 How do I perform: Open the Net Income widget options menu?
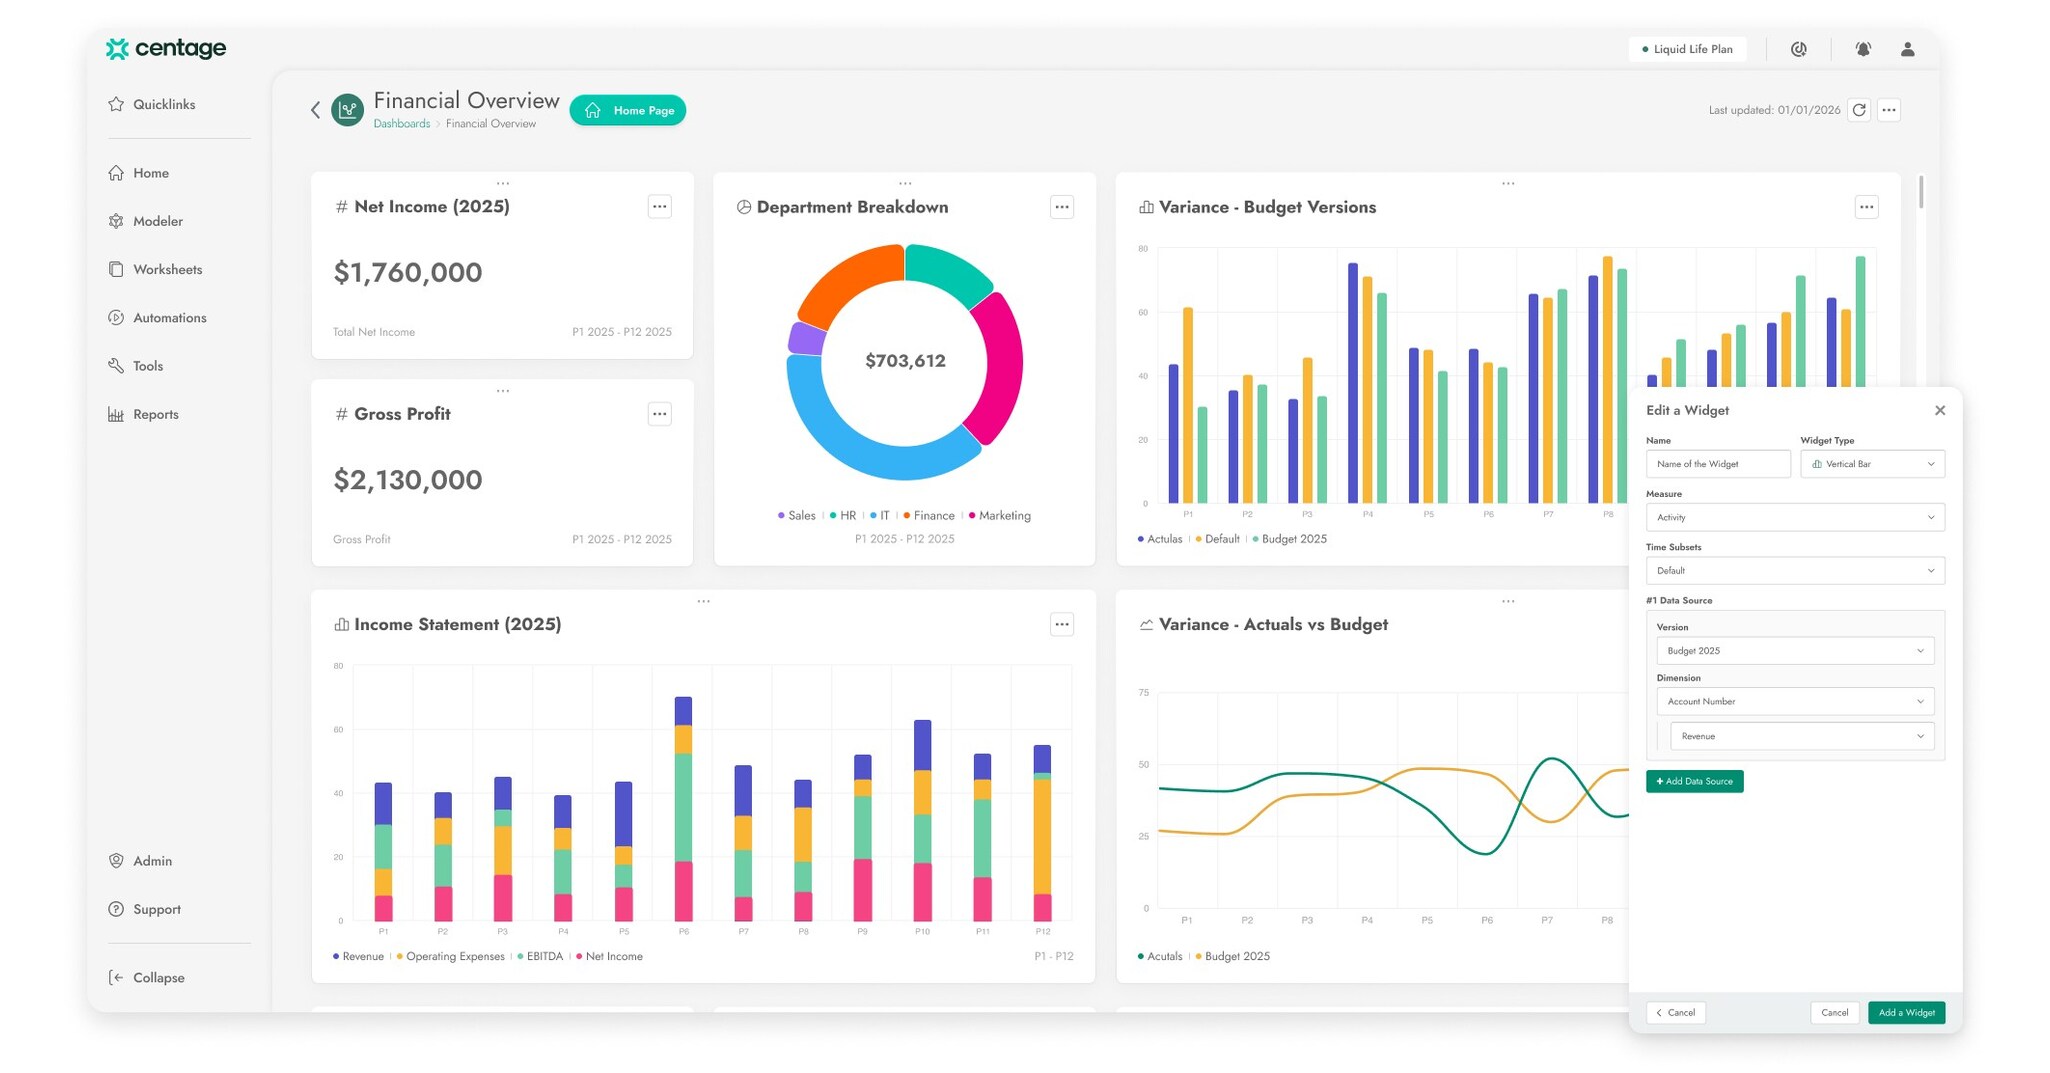pyautogui.click(x=659, y=206)
